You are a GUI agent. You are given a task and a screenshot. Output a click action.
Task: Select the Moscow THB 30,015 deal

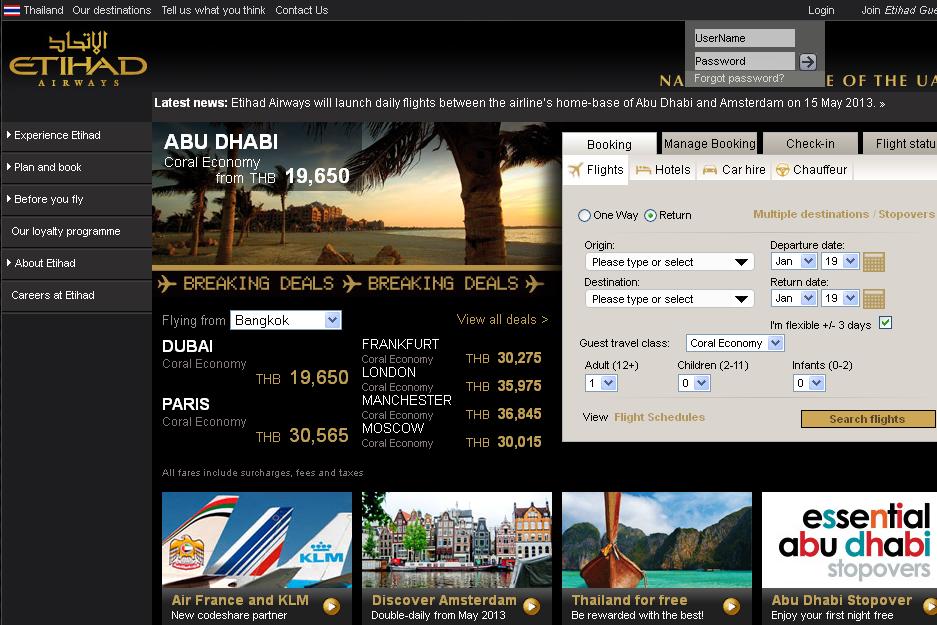coord(451,436)
